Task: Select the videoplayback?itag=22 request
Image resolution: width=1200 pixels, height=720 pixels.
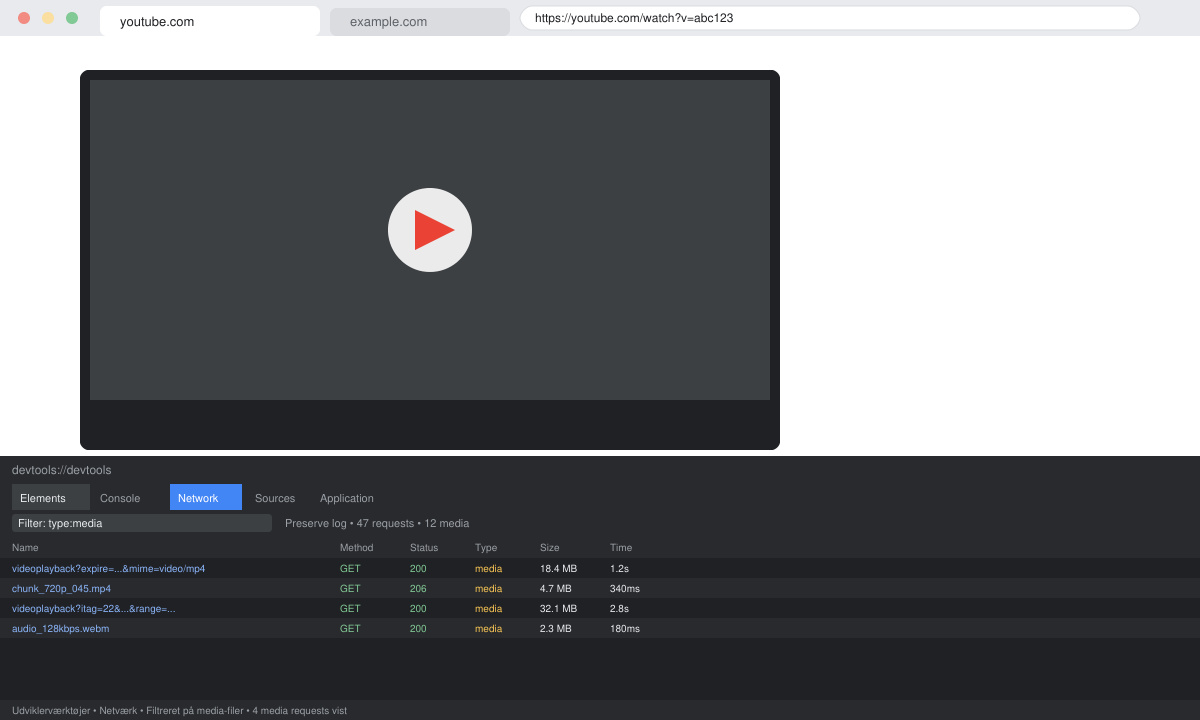Action: [x=600, y=608]
